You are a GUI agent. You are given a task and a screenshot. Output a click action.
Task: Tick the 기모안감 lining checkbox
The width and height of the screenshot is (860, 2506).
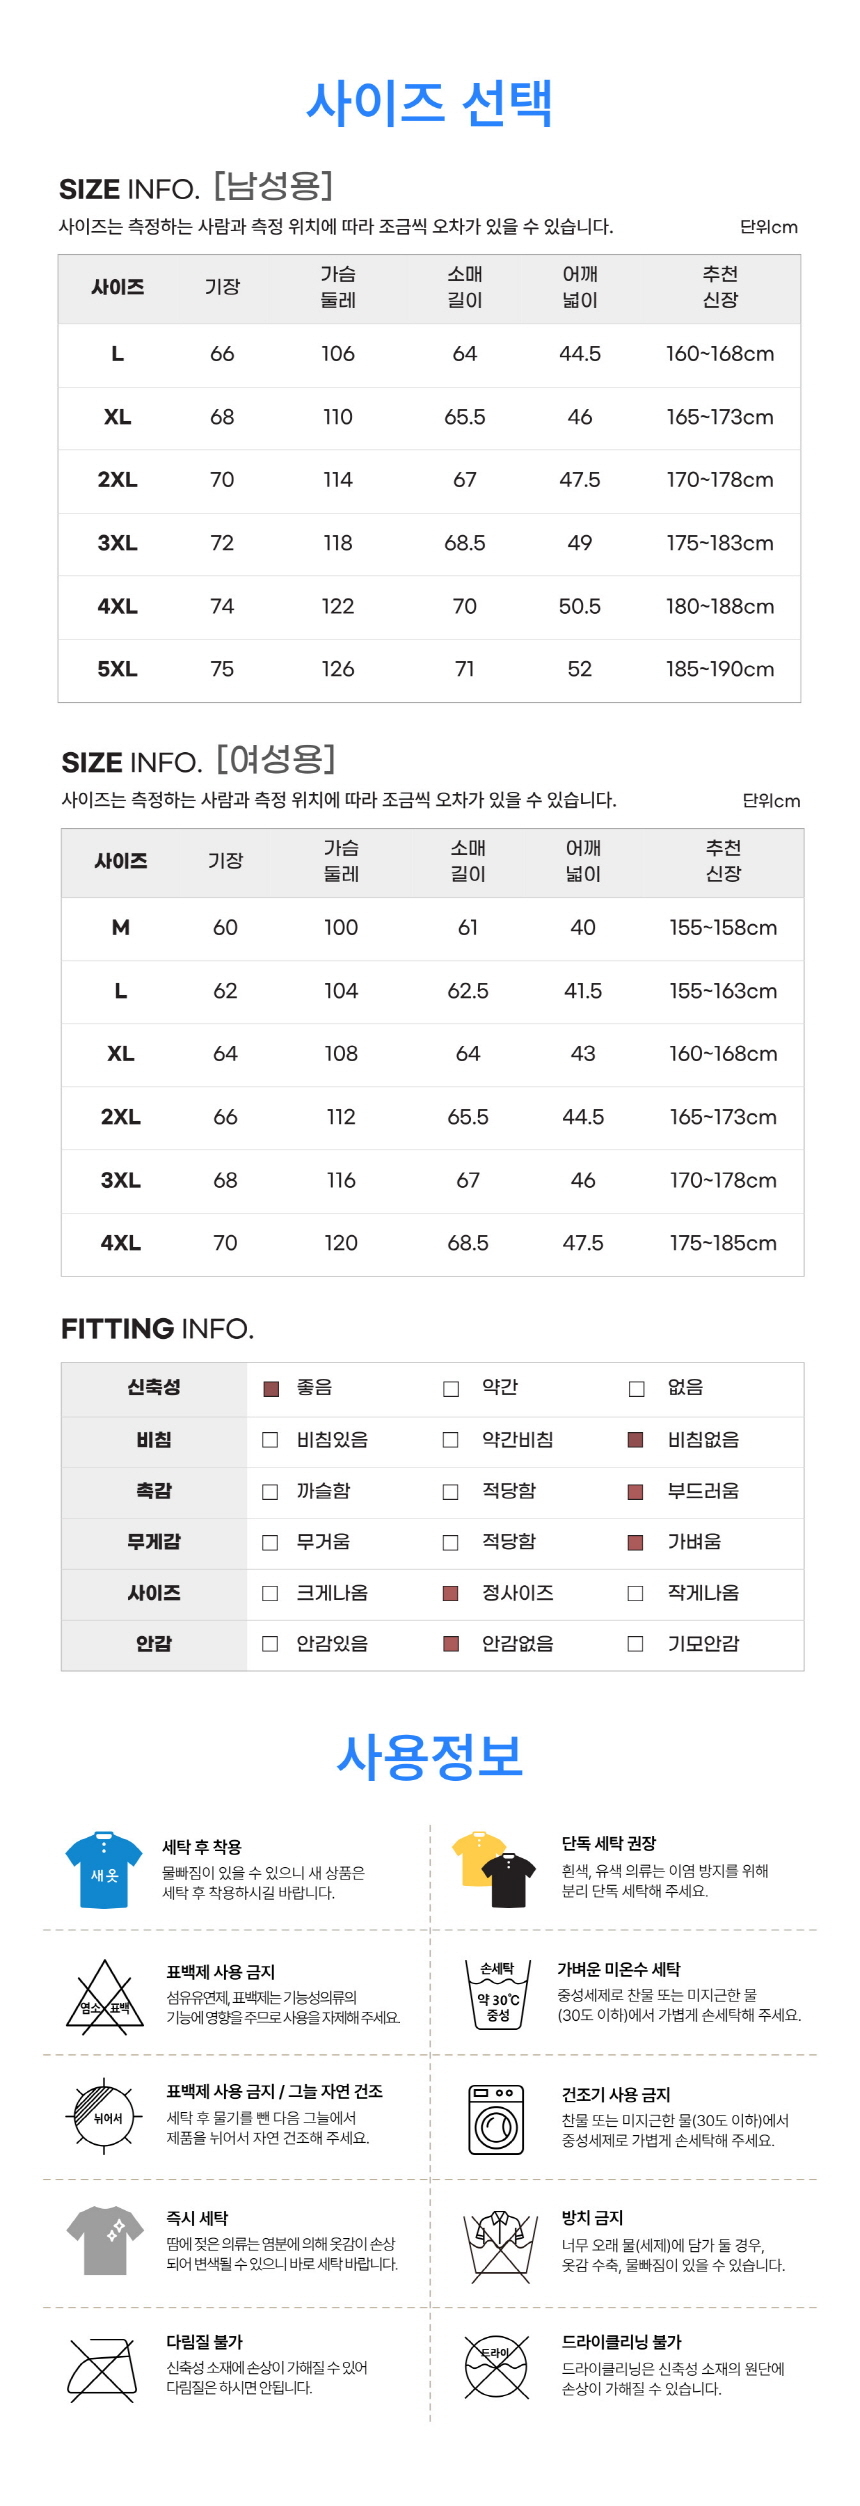(635, 1644)
